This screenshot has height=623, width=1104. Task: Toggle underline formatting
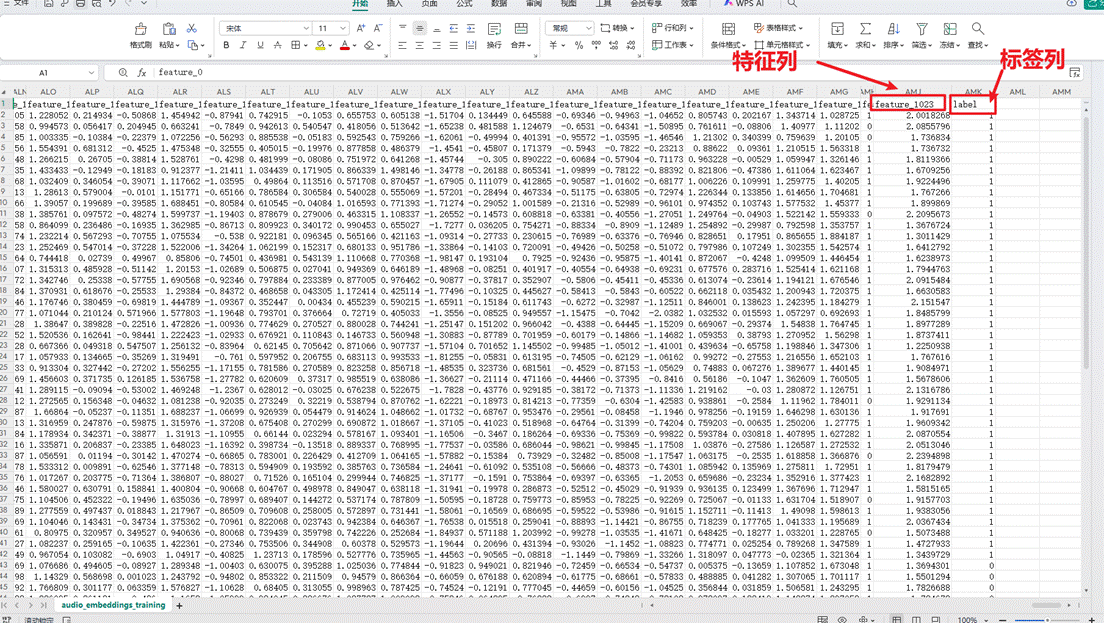[x=261, y=45]
